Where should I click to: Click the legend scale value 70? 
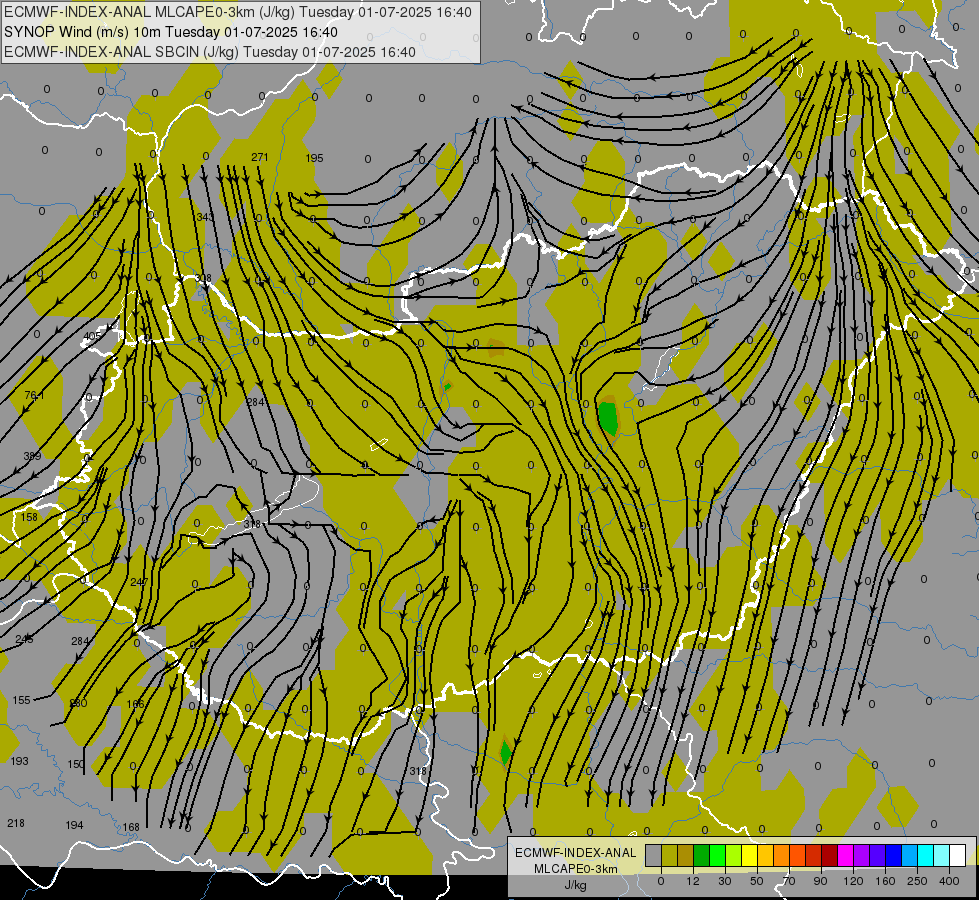click(x=789, y=881)
